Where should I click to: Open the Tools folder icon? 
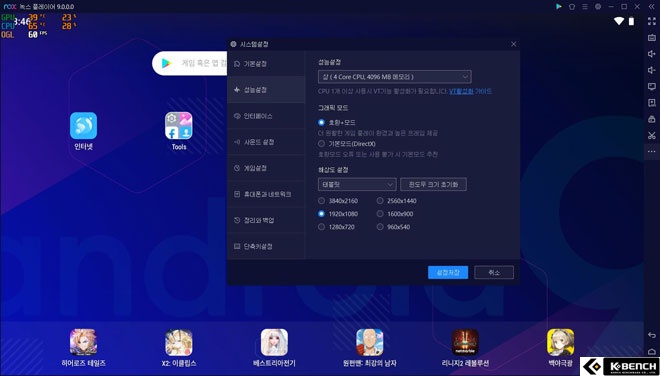click(179, 125)
